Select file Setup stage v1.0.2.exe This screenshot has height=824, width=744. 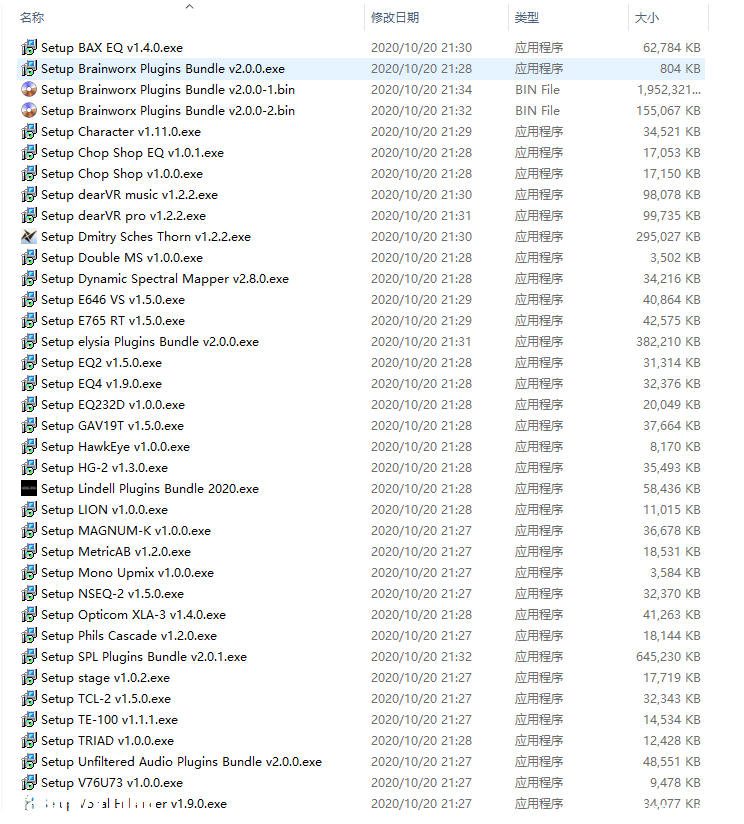click(106, 678)
